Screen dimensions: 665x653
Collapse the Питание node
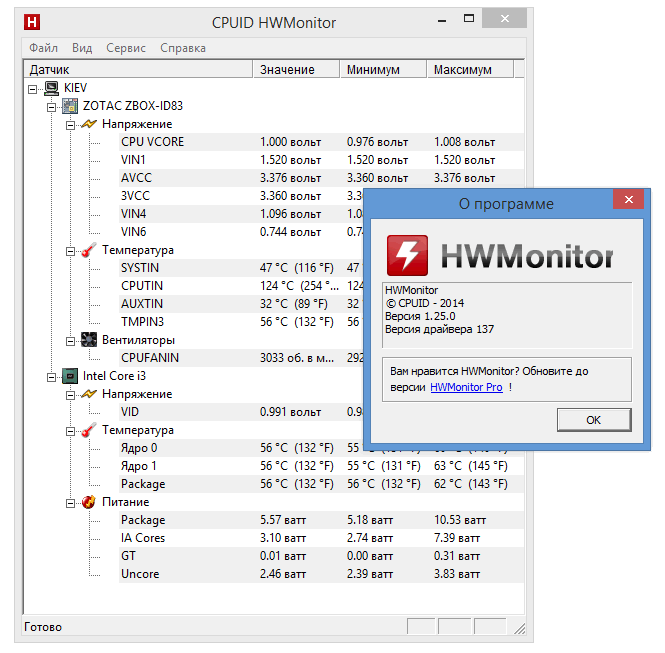(70, 503)
